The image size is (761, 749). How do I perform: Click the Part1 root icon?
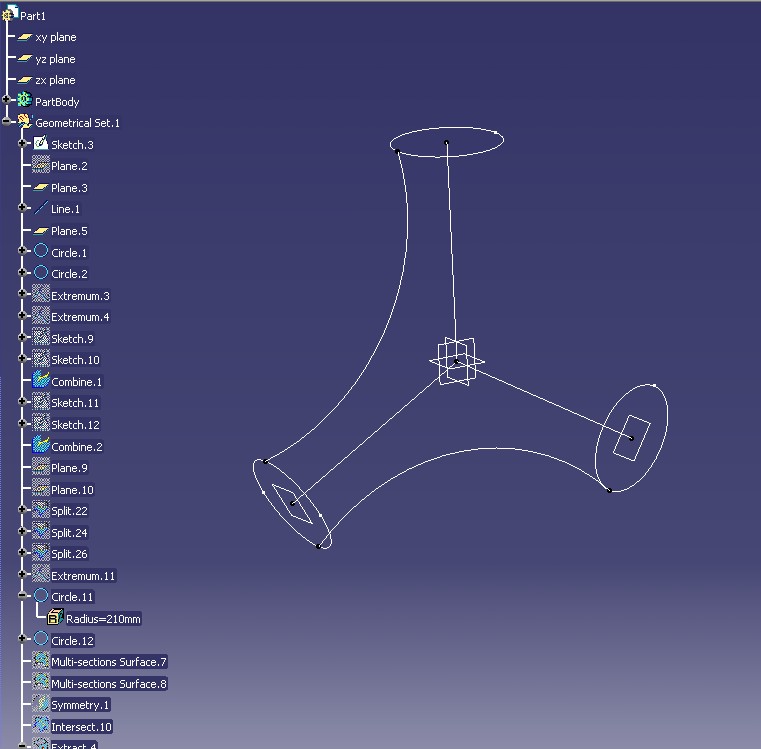click(10, 14)
